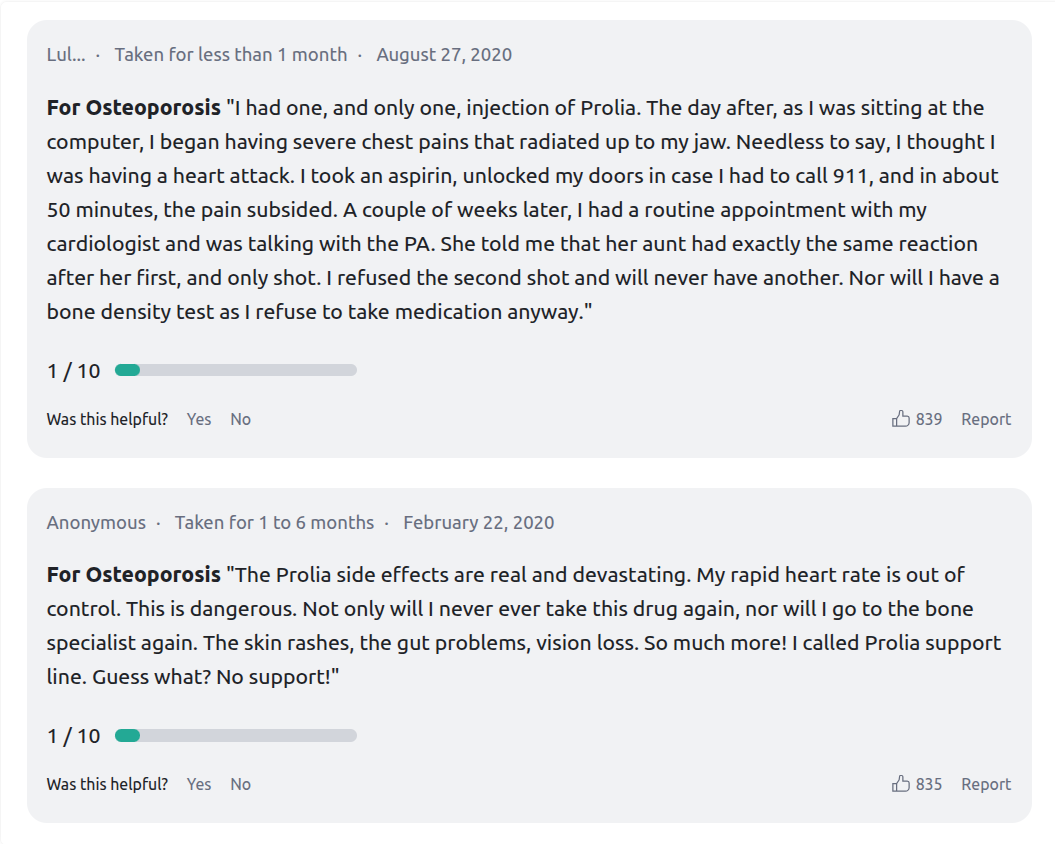Click thumbs-up icon on the 839-likes review
The image size is (1055, 844).
900,419
